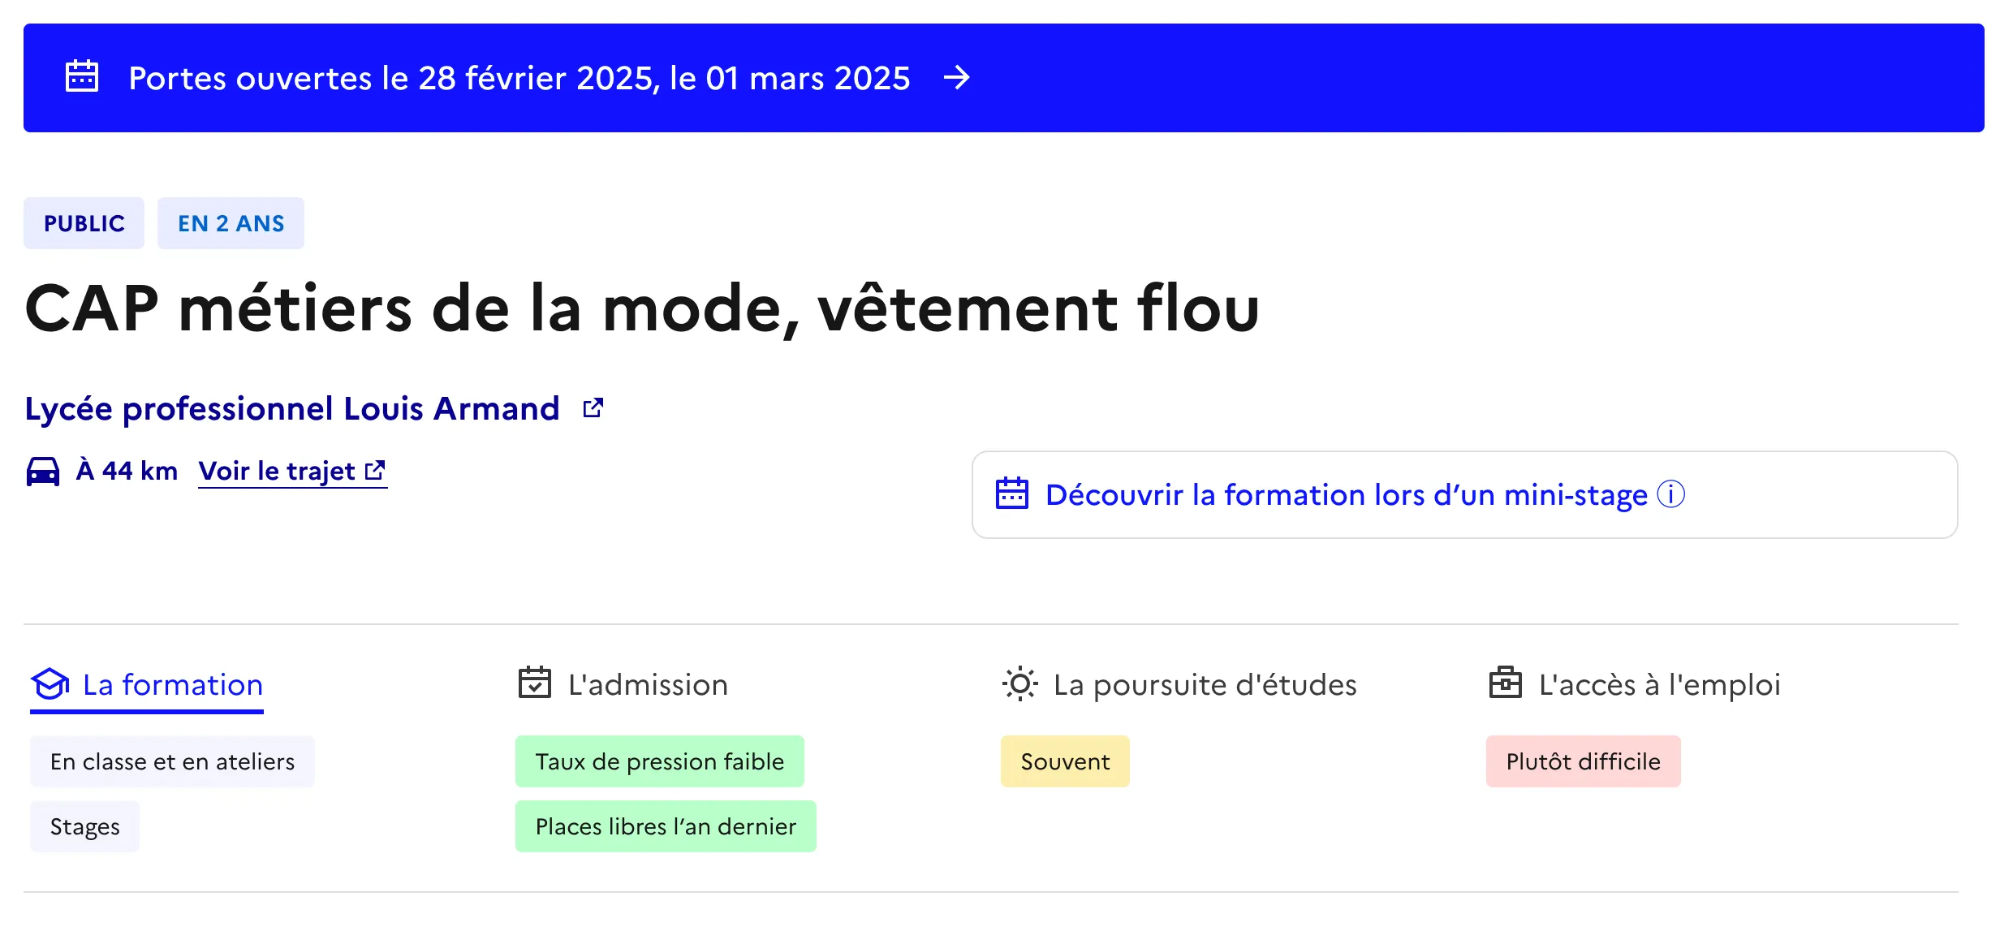The image size is (2000, 942).
Task: Click the calendar icon in the mini-stage card
Action: click(1012, 493)
